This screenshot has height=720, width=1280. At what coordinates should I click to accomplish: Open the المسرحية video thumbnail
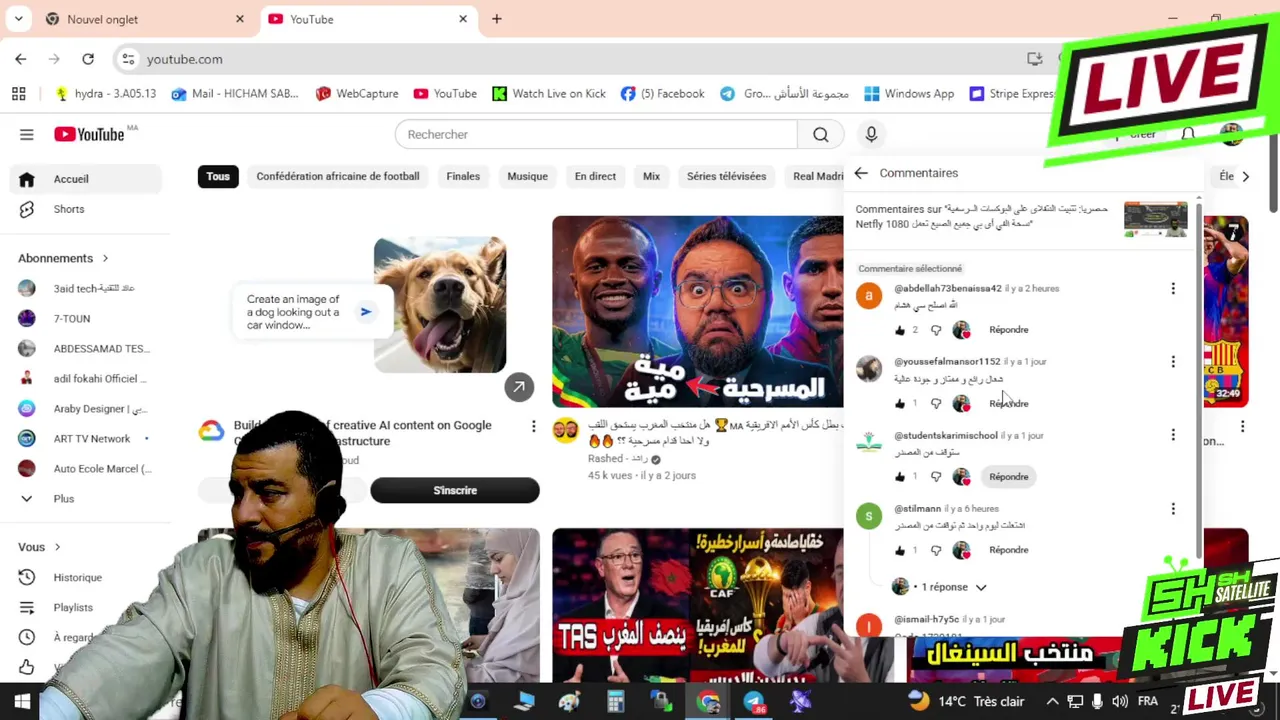(x=697, y=312)
